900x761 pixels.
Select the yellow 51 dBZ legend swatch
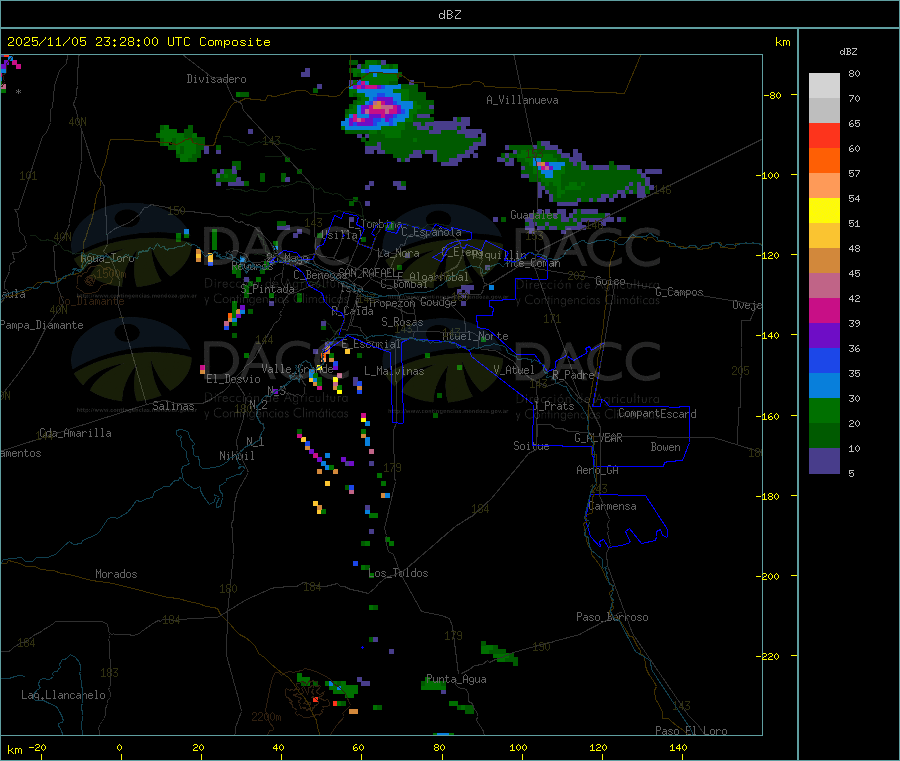(824, 211)
